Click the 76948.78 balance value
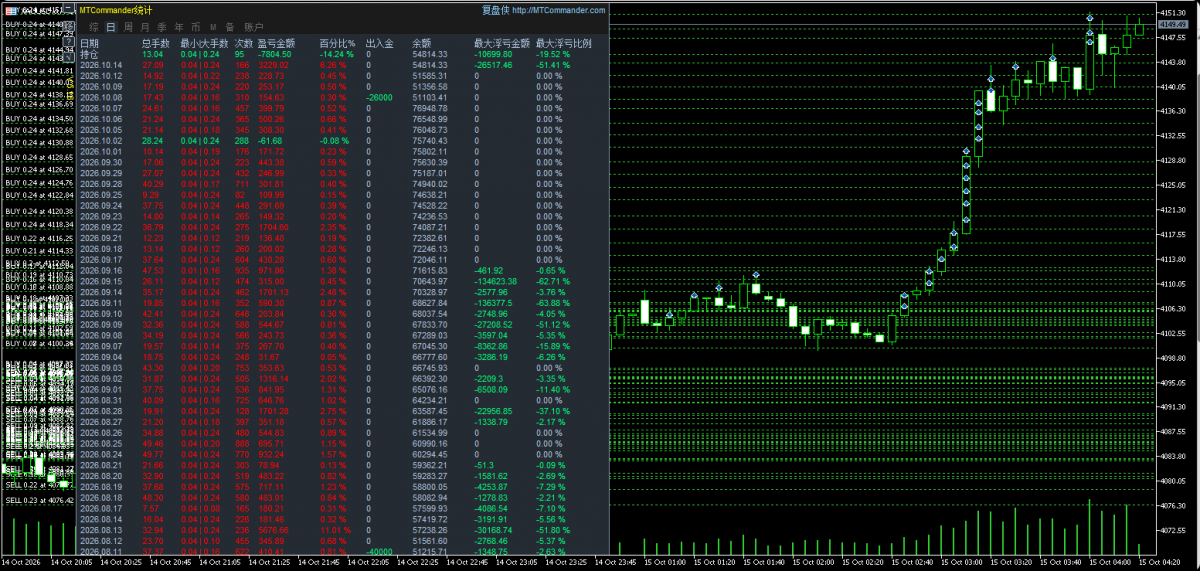 [430, 108]
